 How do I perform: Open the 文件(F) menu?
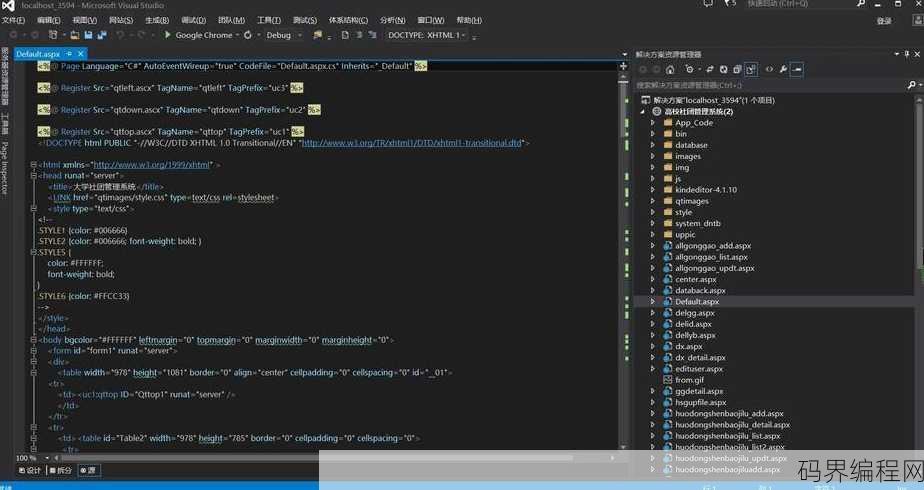point(13,20)
